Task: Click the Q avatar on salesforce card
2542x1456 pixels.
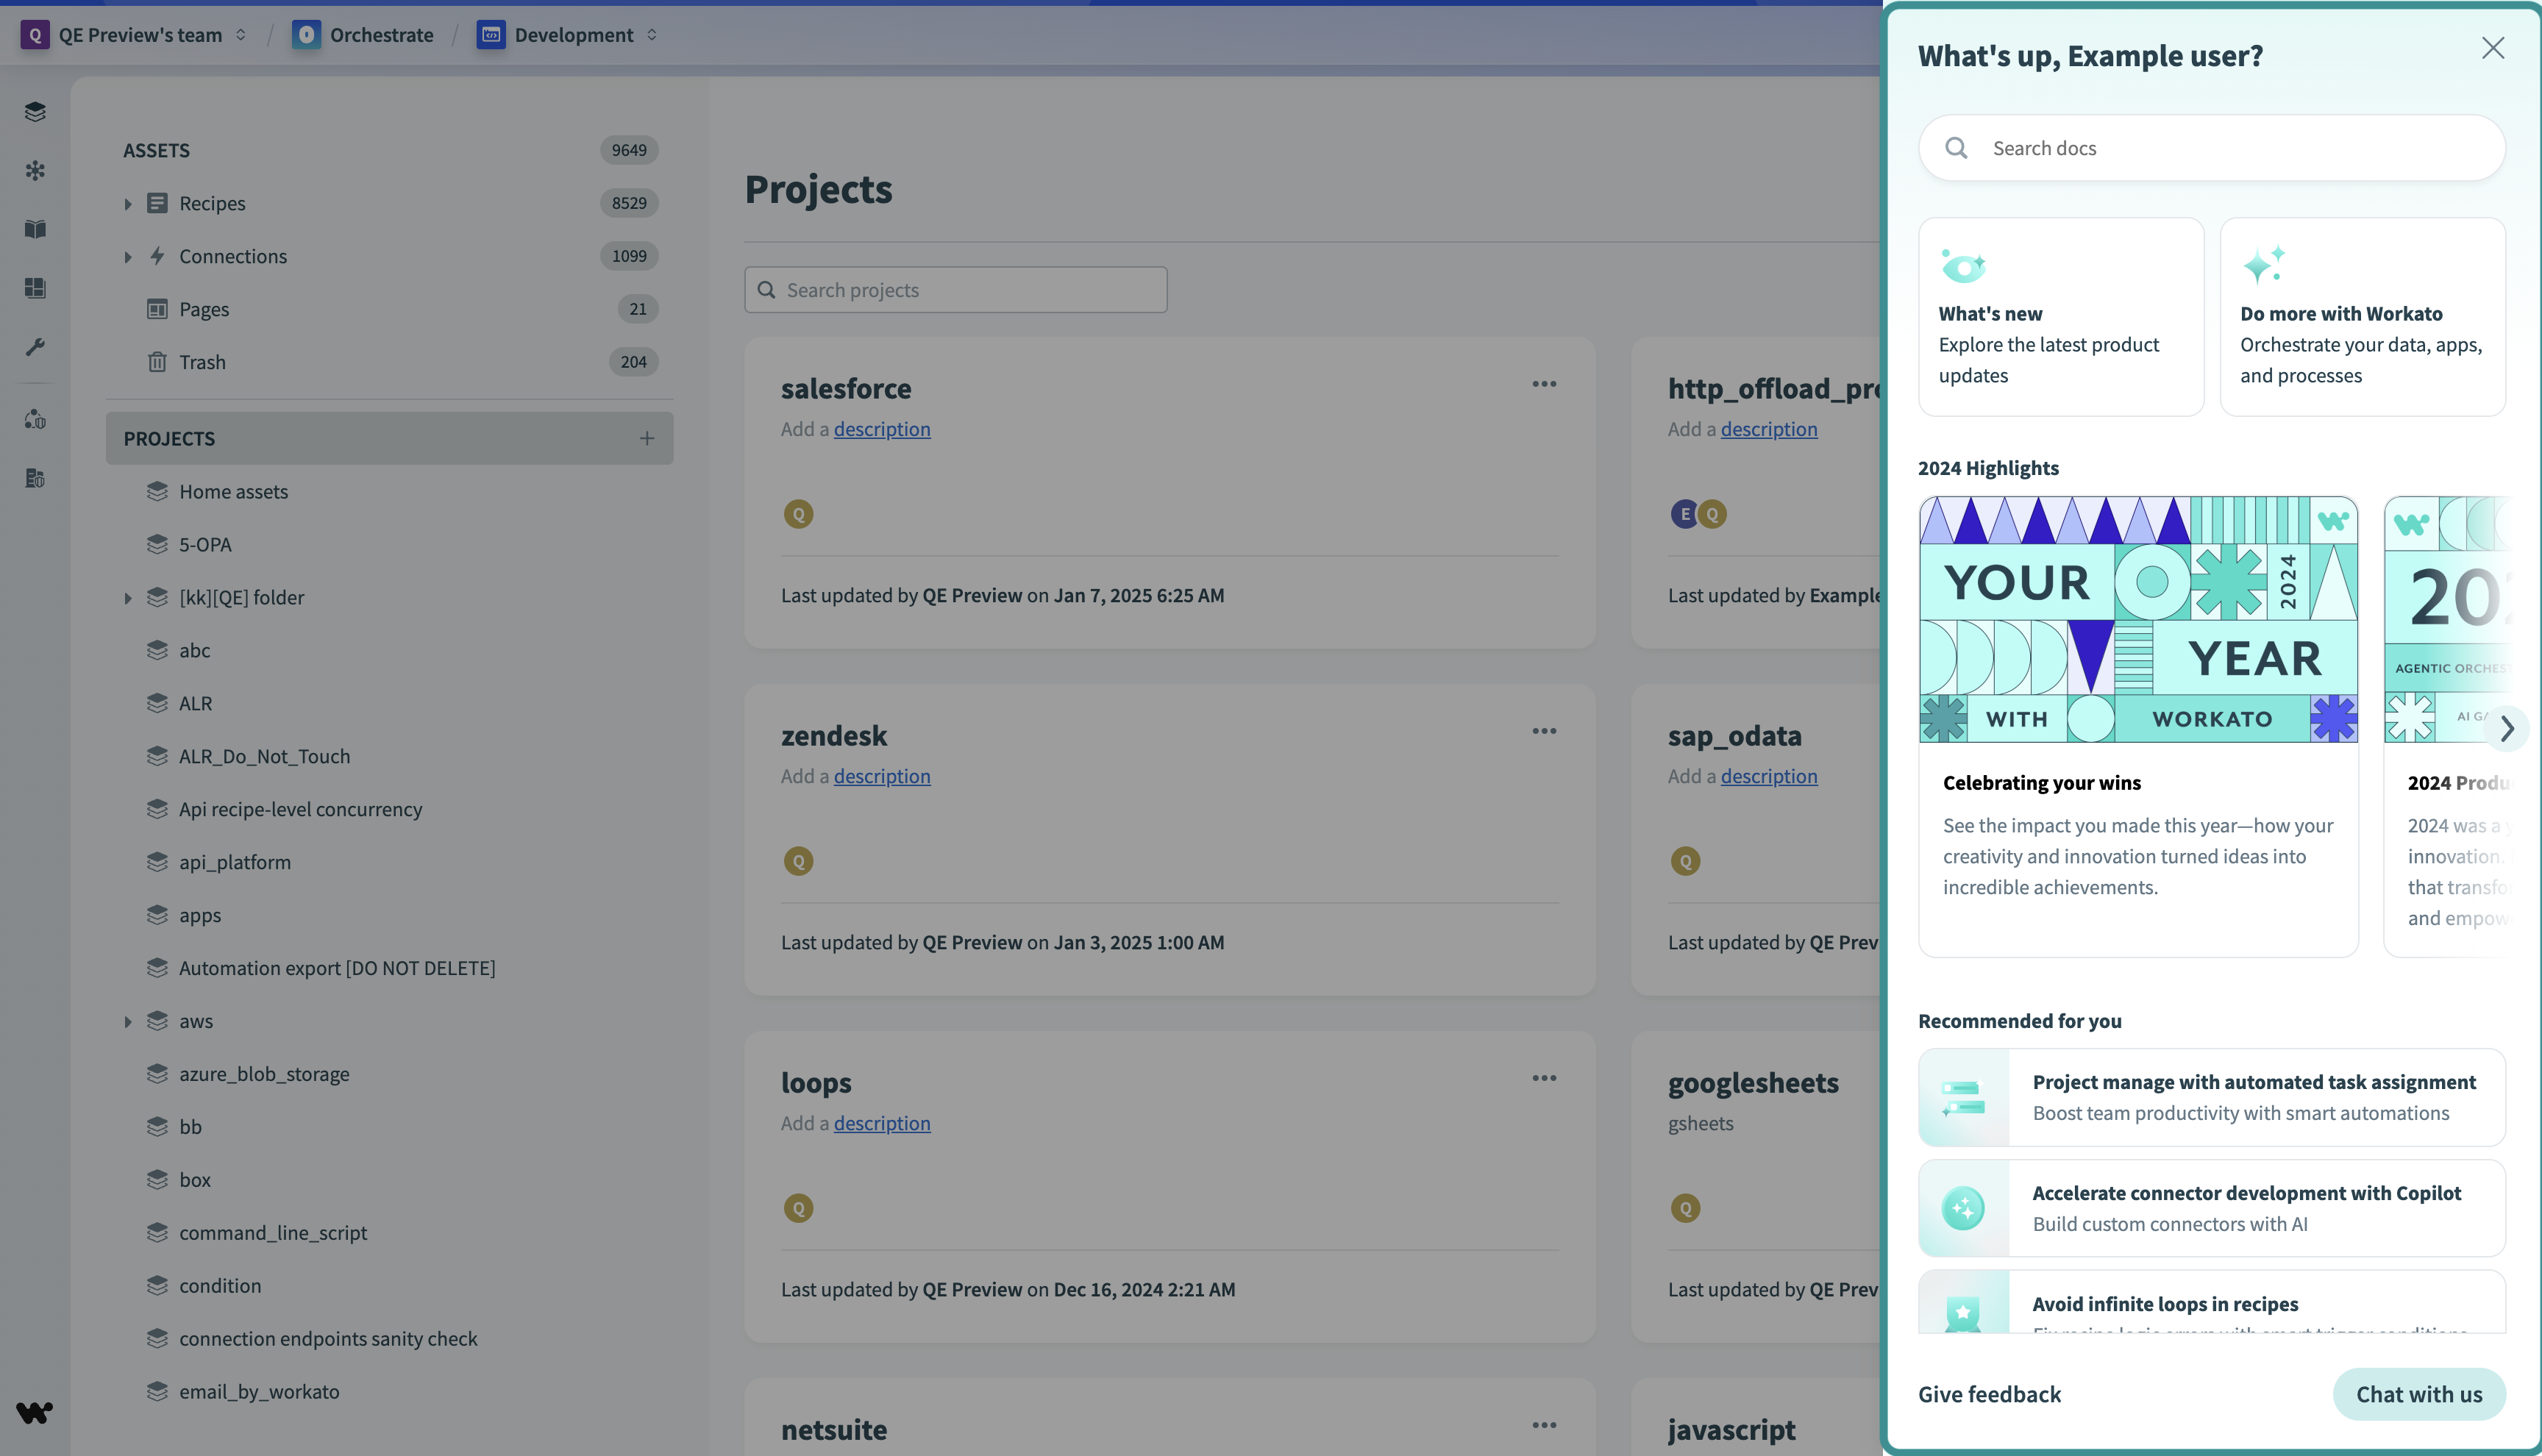Action: coord(798,514)
